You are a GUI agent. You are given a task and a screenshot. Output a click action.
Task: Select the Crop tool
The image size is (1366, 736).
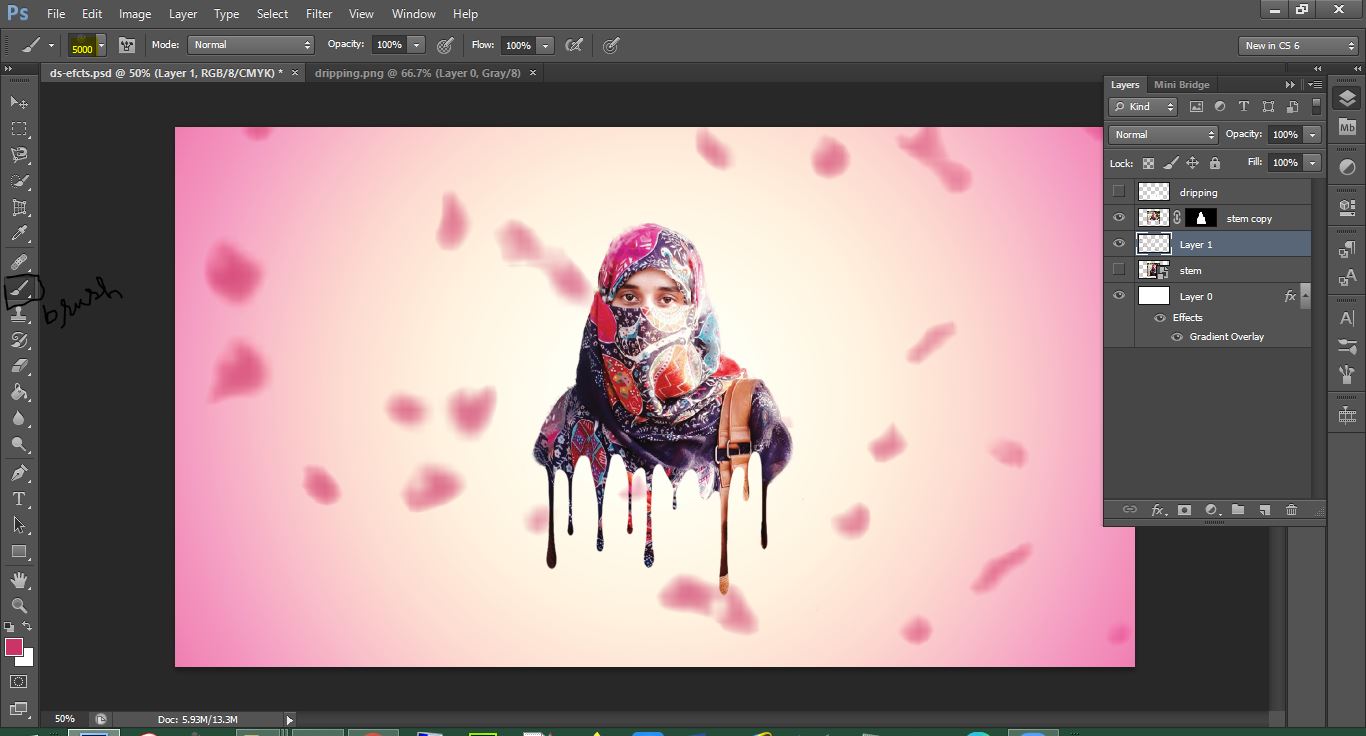click(x=19, y=207)
